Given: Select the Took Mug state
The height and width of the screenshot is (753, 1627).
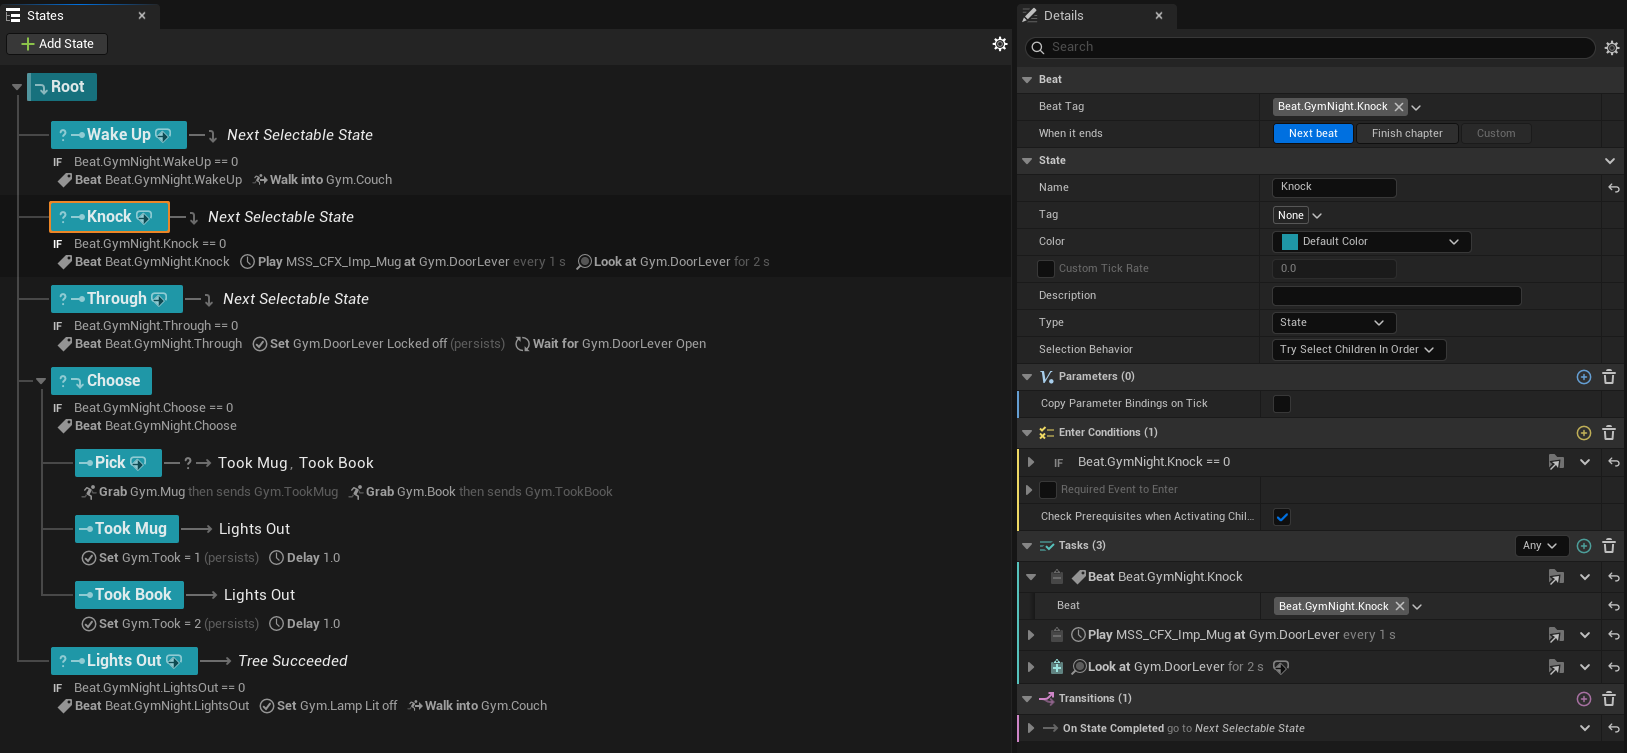Looking at the screenshot, I should [x=127, y=529].
